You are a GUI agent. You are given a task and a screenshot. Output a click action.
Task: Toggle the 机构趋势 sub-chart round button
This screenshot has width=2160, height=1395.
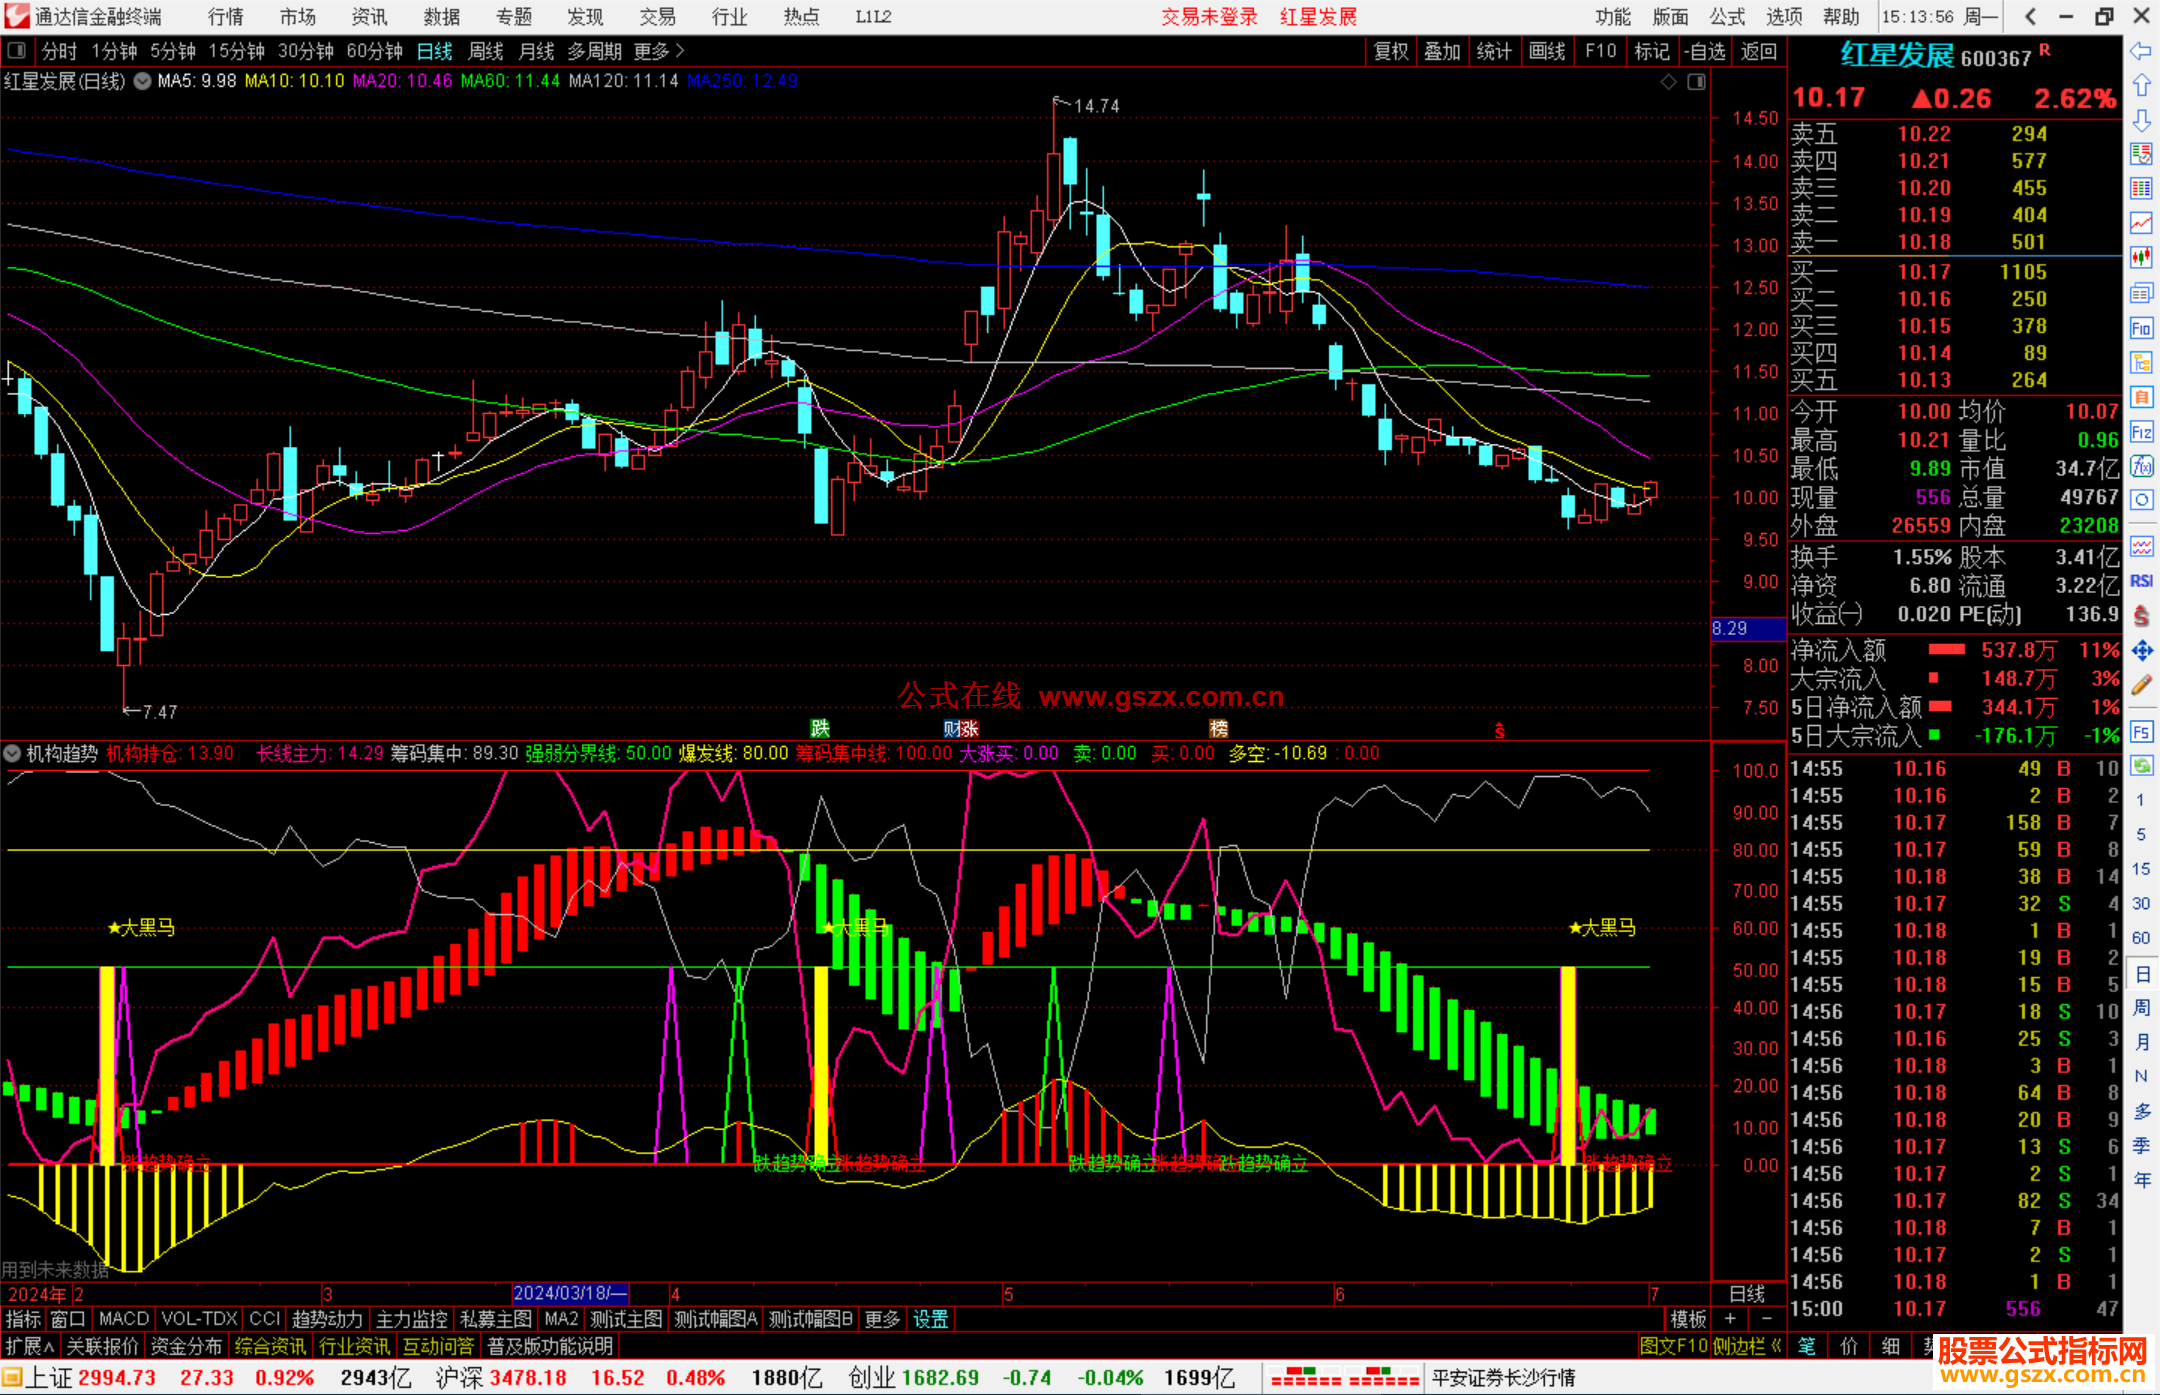[13, 753]
